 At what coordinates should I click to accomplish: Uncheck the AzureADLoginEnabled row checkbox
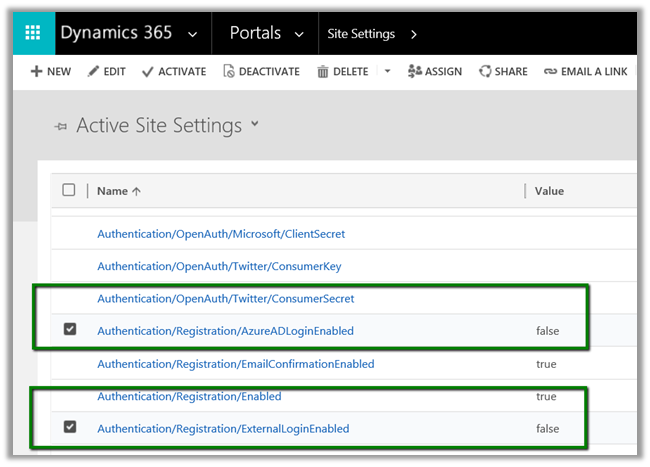point(70,330)
